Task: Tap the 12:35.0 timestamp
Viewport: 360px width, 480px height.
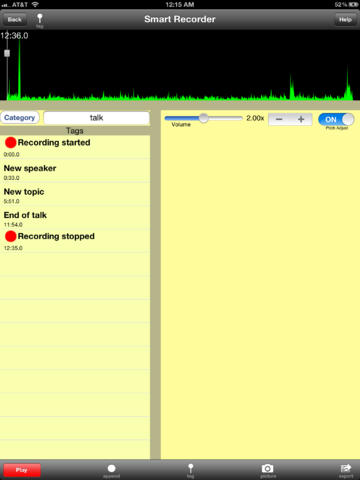Action: click(13, 248)
